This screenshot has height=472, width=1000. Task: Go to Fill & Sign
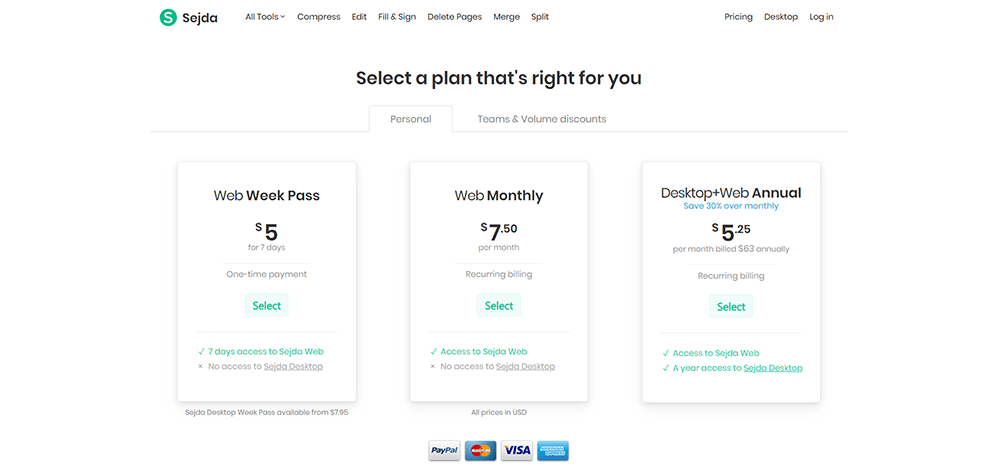pos(397,17)
